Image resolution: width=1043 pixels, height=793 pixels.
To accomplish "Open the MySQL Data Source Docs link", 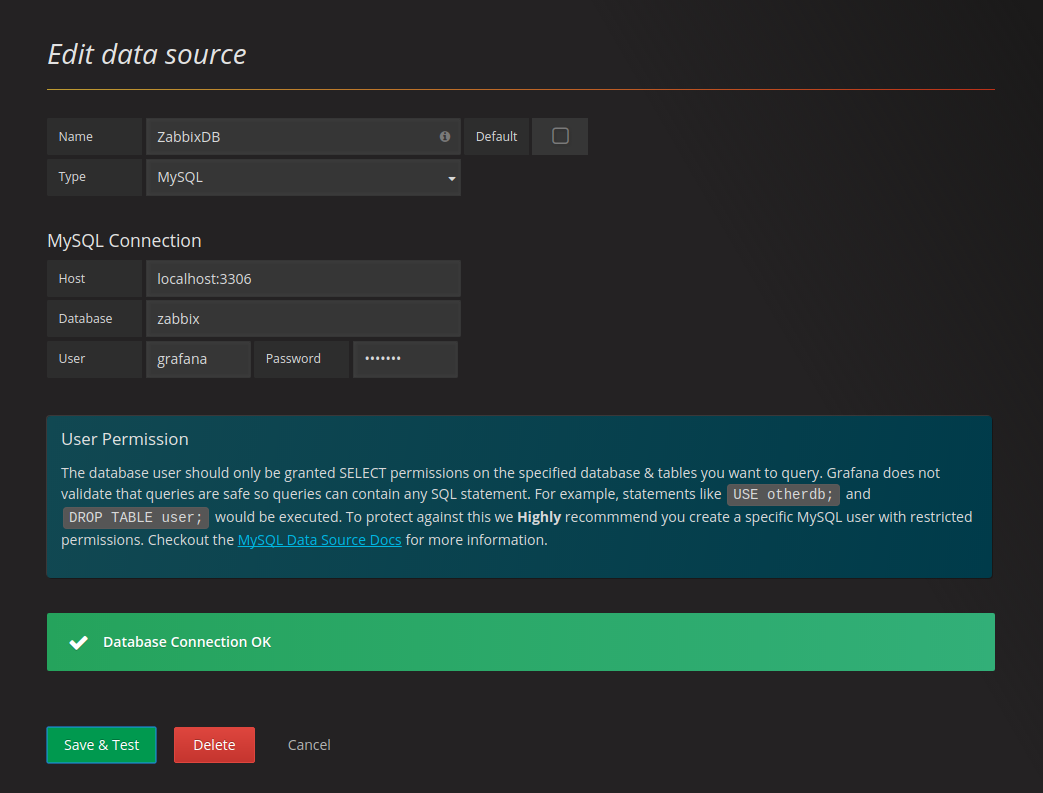I will [x=319, y=539].
